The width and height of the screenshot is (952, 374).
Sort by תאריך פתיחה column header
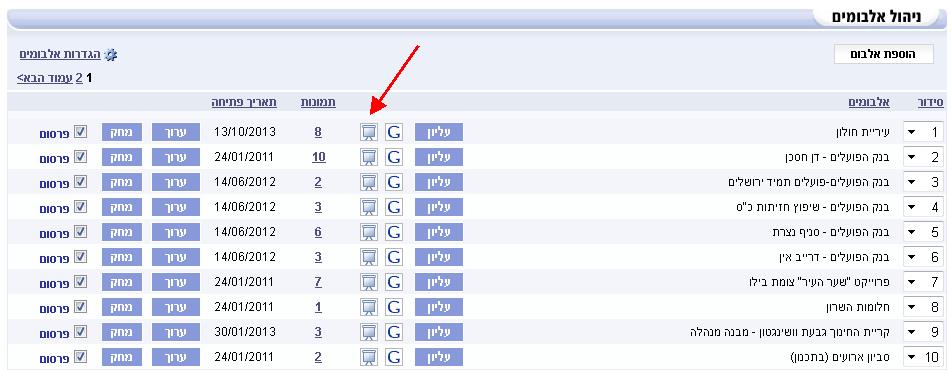[x=244, y=103]
